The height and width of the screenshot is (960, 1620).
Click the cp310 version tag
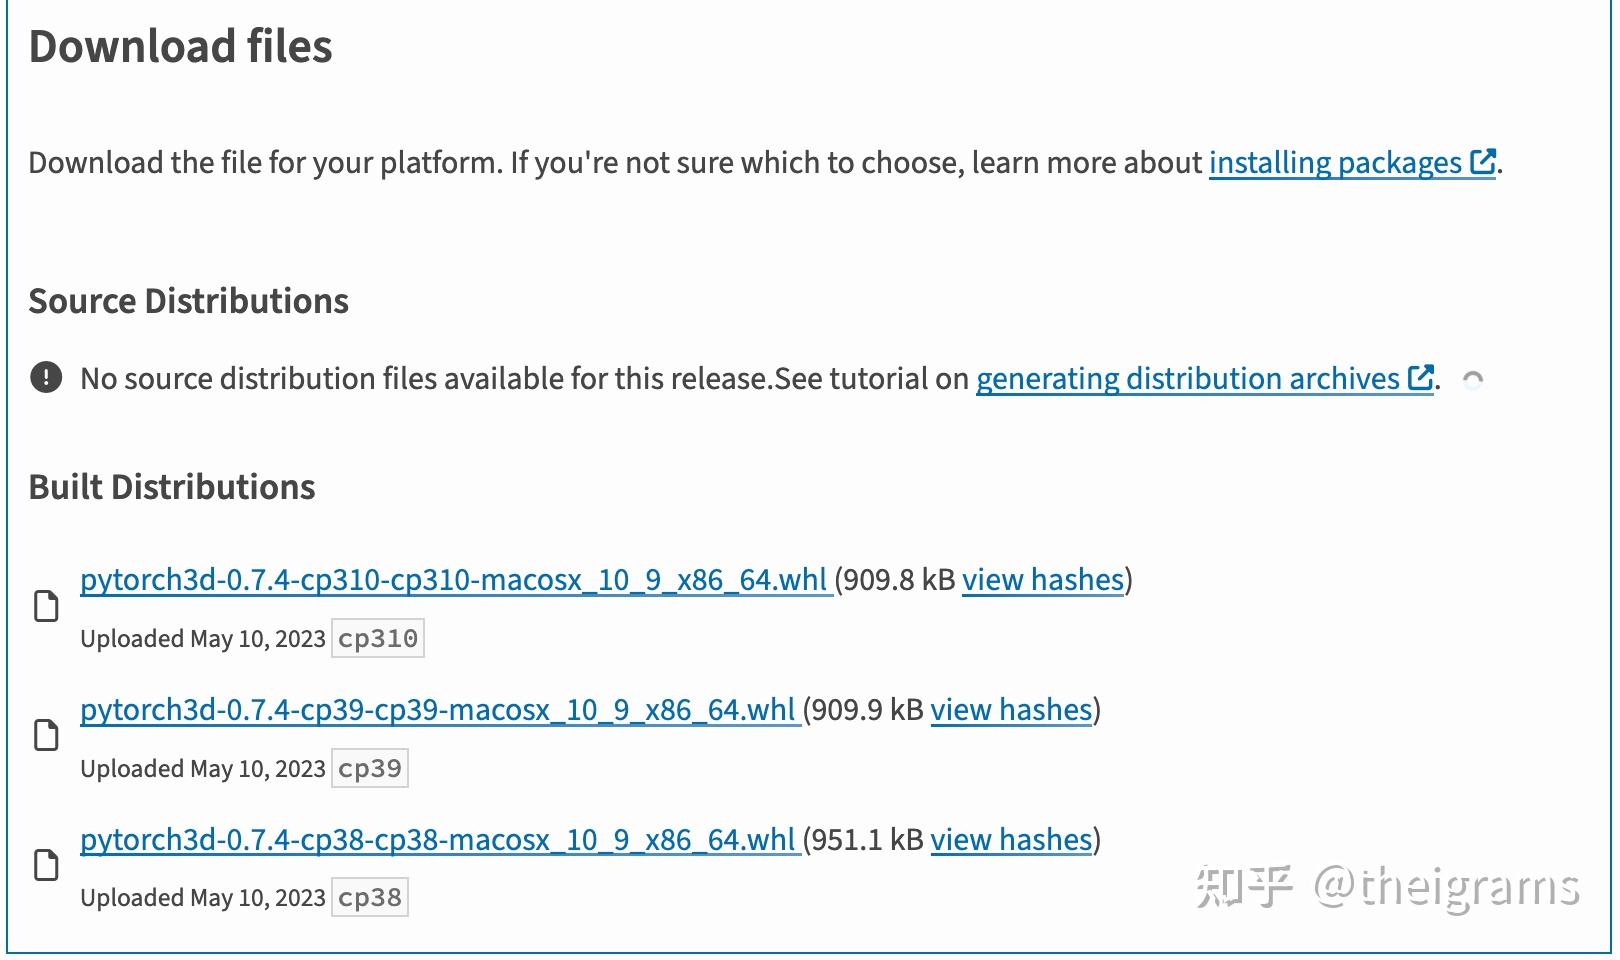point(378,637)
